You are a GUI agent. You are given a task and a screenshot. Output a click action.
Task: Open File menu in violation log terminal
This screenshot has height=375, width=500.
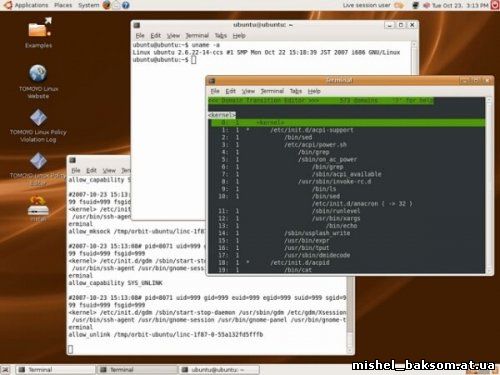[x=76, y=171]
